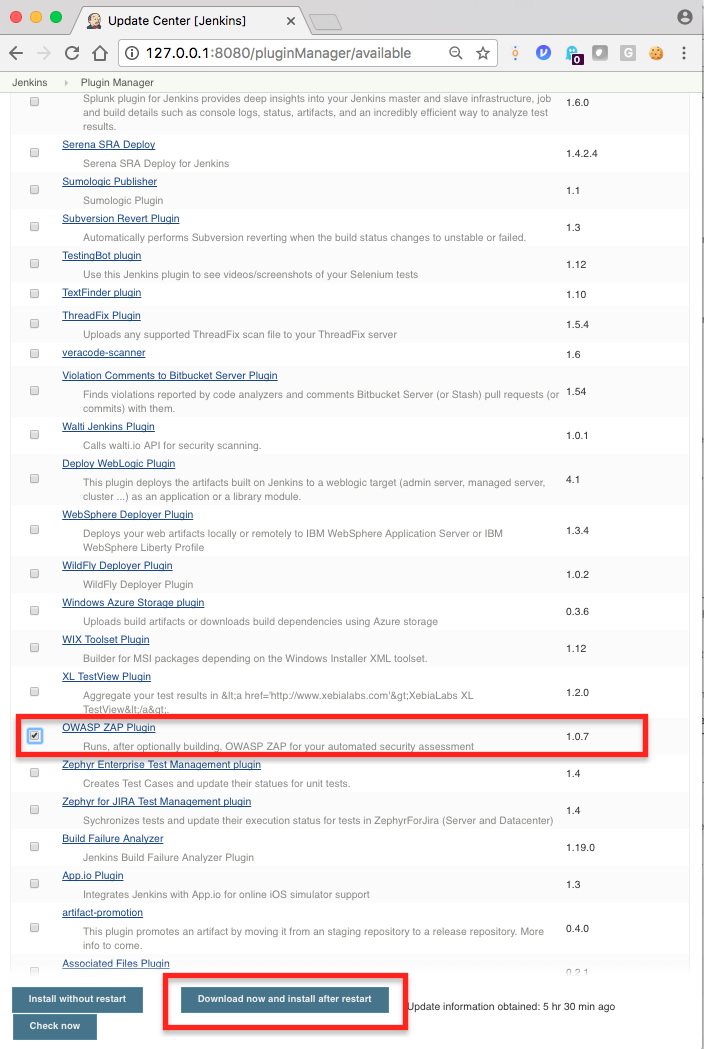The height and width of the screenshot is (1049, 704).
Task: Check the WIX Toolset Plugin checkbox
Action: tap(34, 648)
